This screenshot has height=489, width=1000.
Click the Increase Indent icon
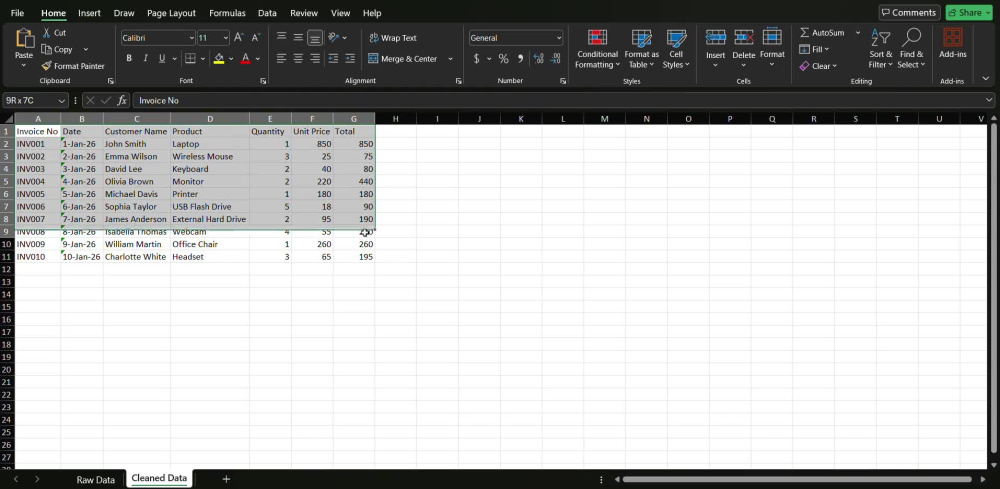[349, 59]
